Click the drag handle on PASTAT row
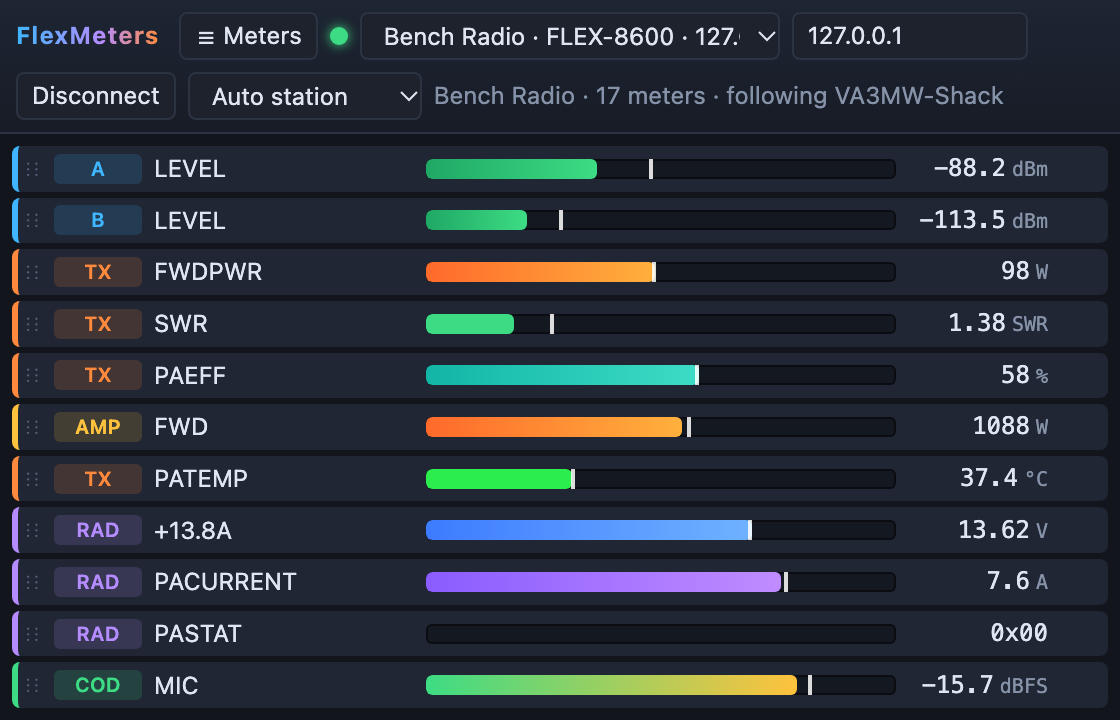 click(x=32, y=634)
